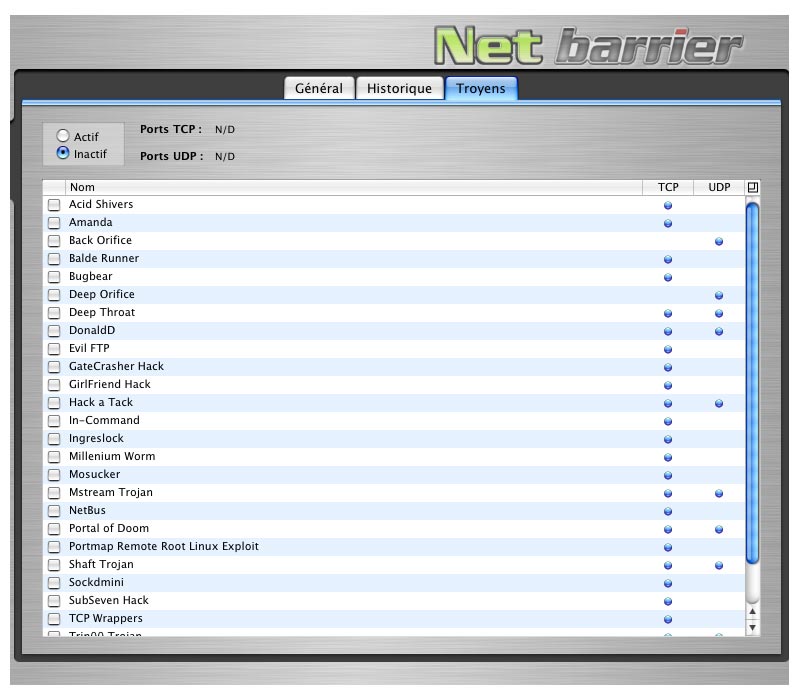Tick the NetBus checkbox
Image resolution: width=800 pixels, height=700 pixels.
tap(54, 511)
